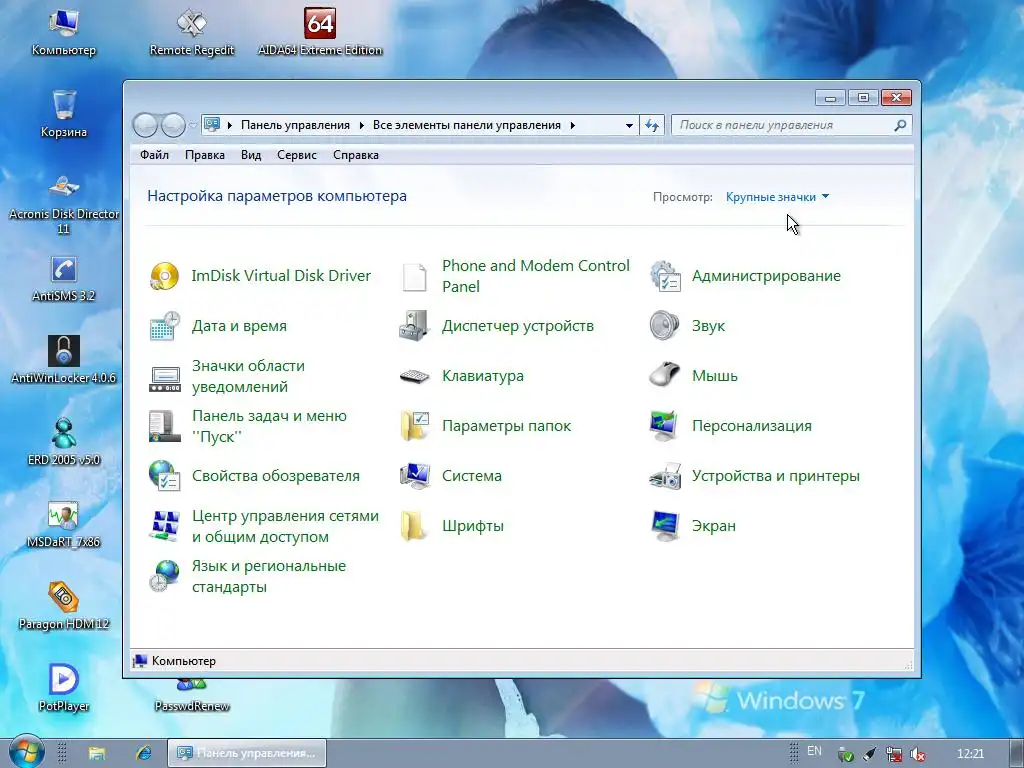This screenshot has height=768, width=1024.
Task: Select the AntiSMS 3.2 desktop icon
Action: 64,269
